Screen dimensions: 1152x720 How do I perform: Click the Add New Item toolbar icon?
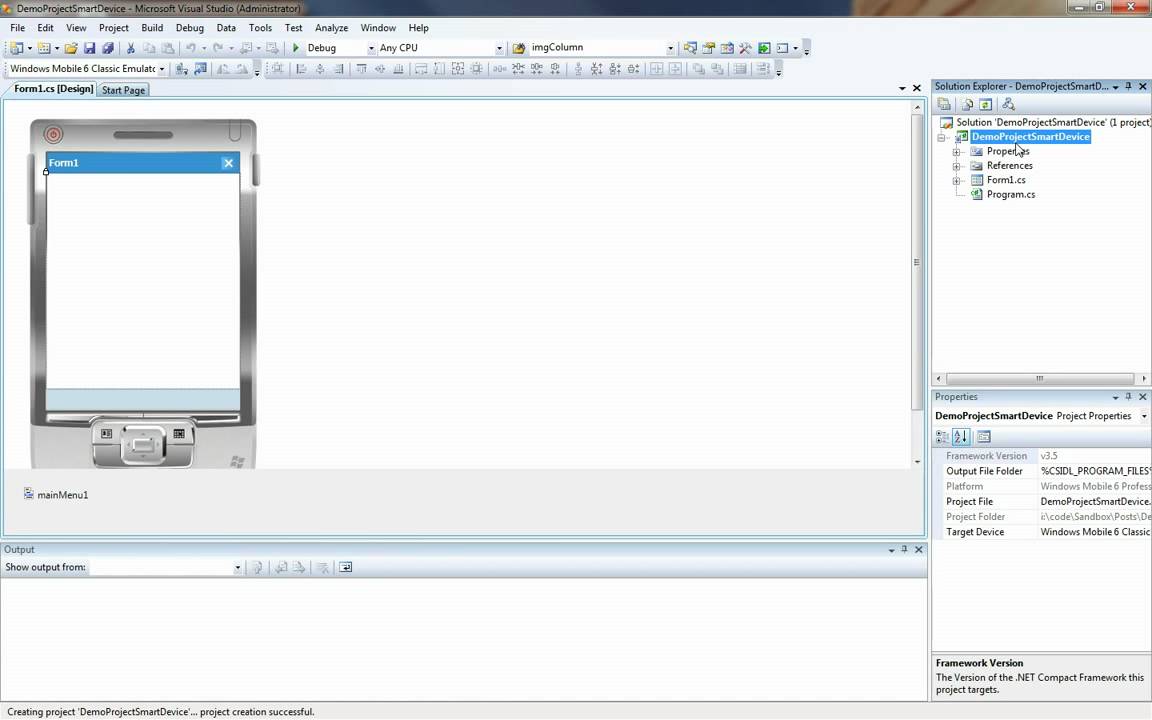(44, 48)
